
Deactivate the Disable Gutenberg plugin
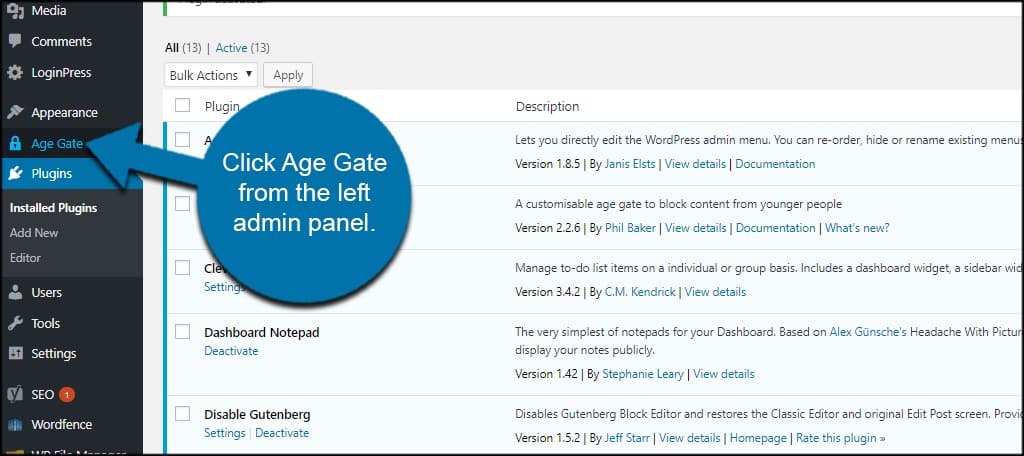click(282, 433)
